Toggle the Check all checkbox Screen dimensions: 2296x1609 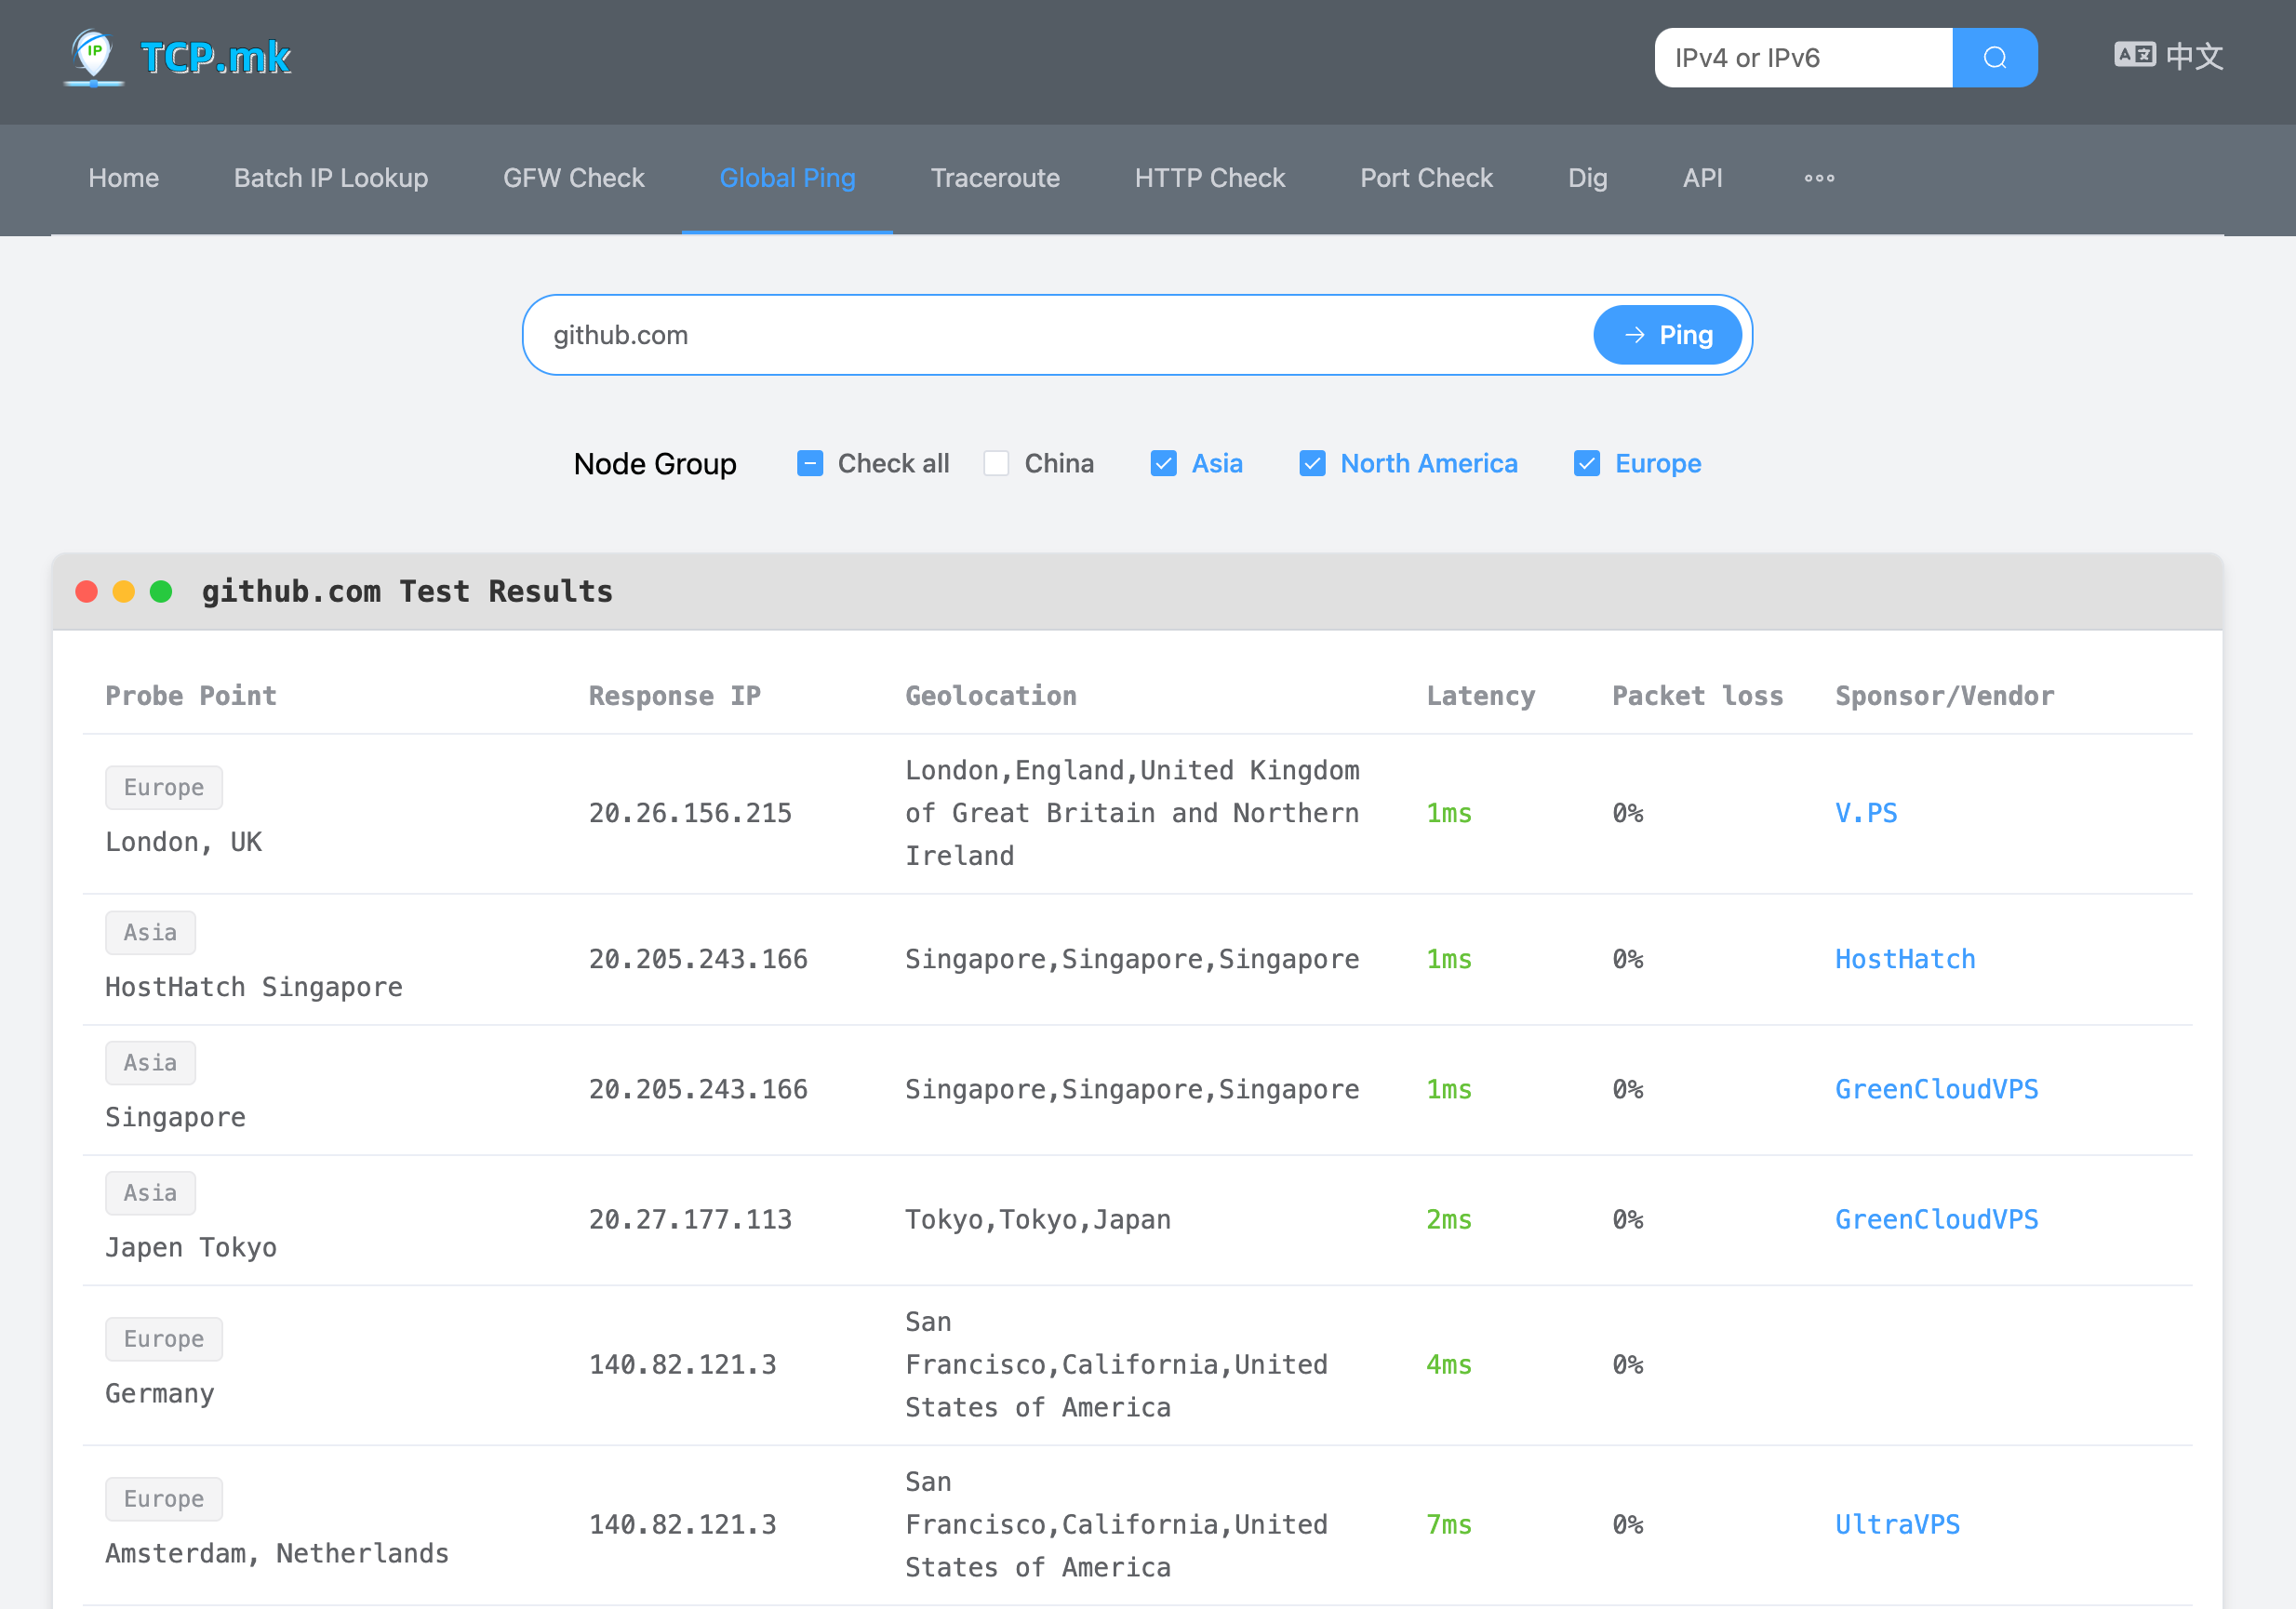(x=810, y=463)
